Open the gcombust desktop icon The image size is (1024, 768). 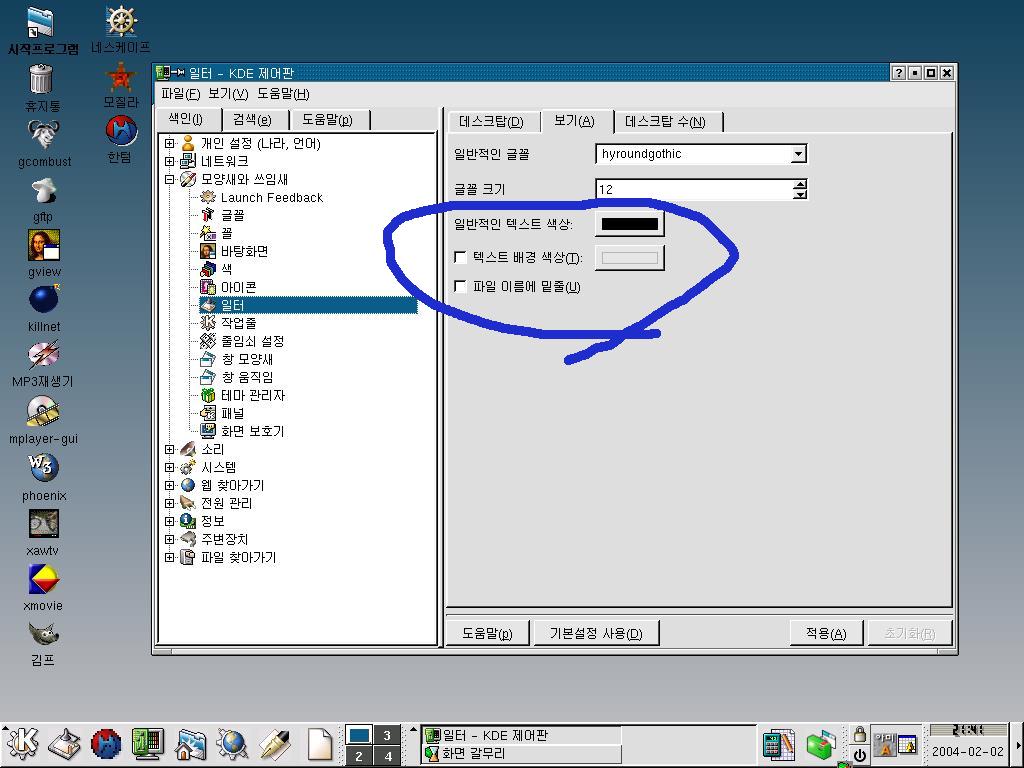click(44, 136)
